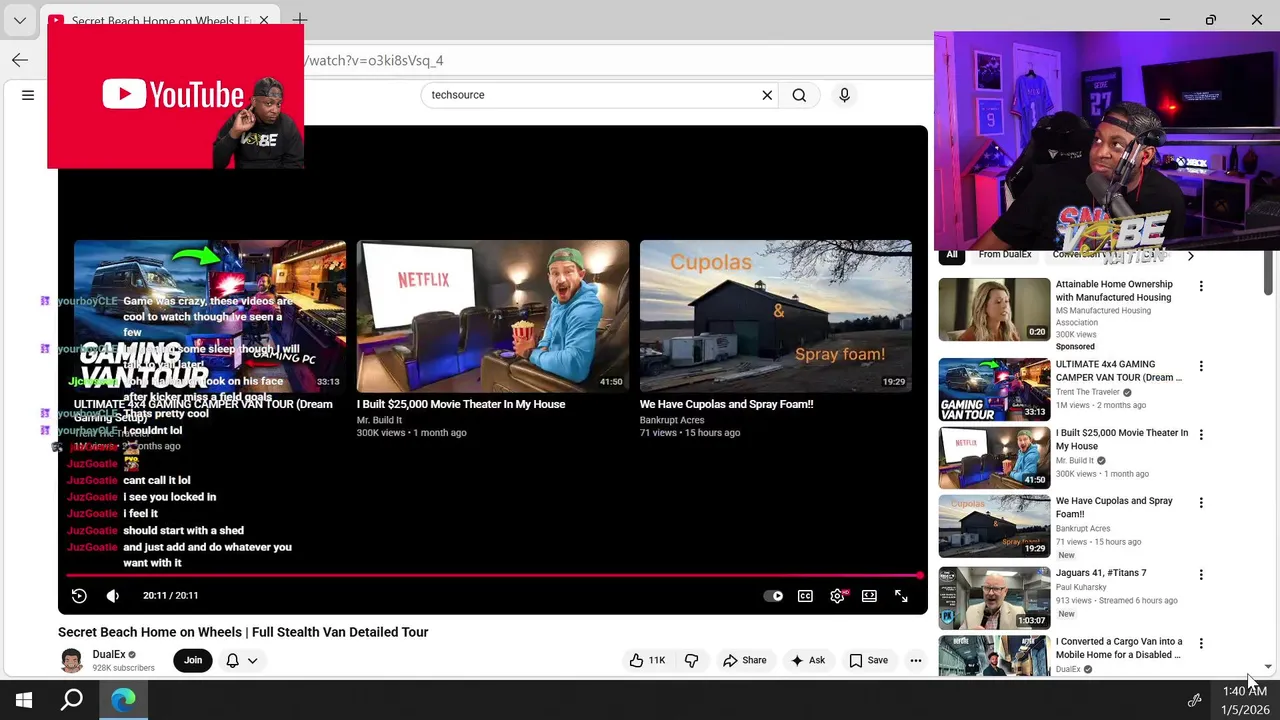The height and width of the screenshot is (720, 1280).
Task: Dislike the video with thumbs-down
Action: 691,660
